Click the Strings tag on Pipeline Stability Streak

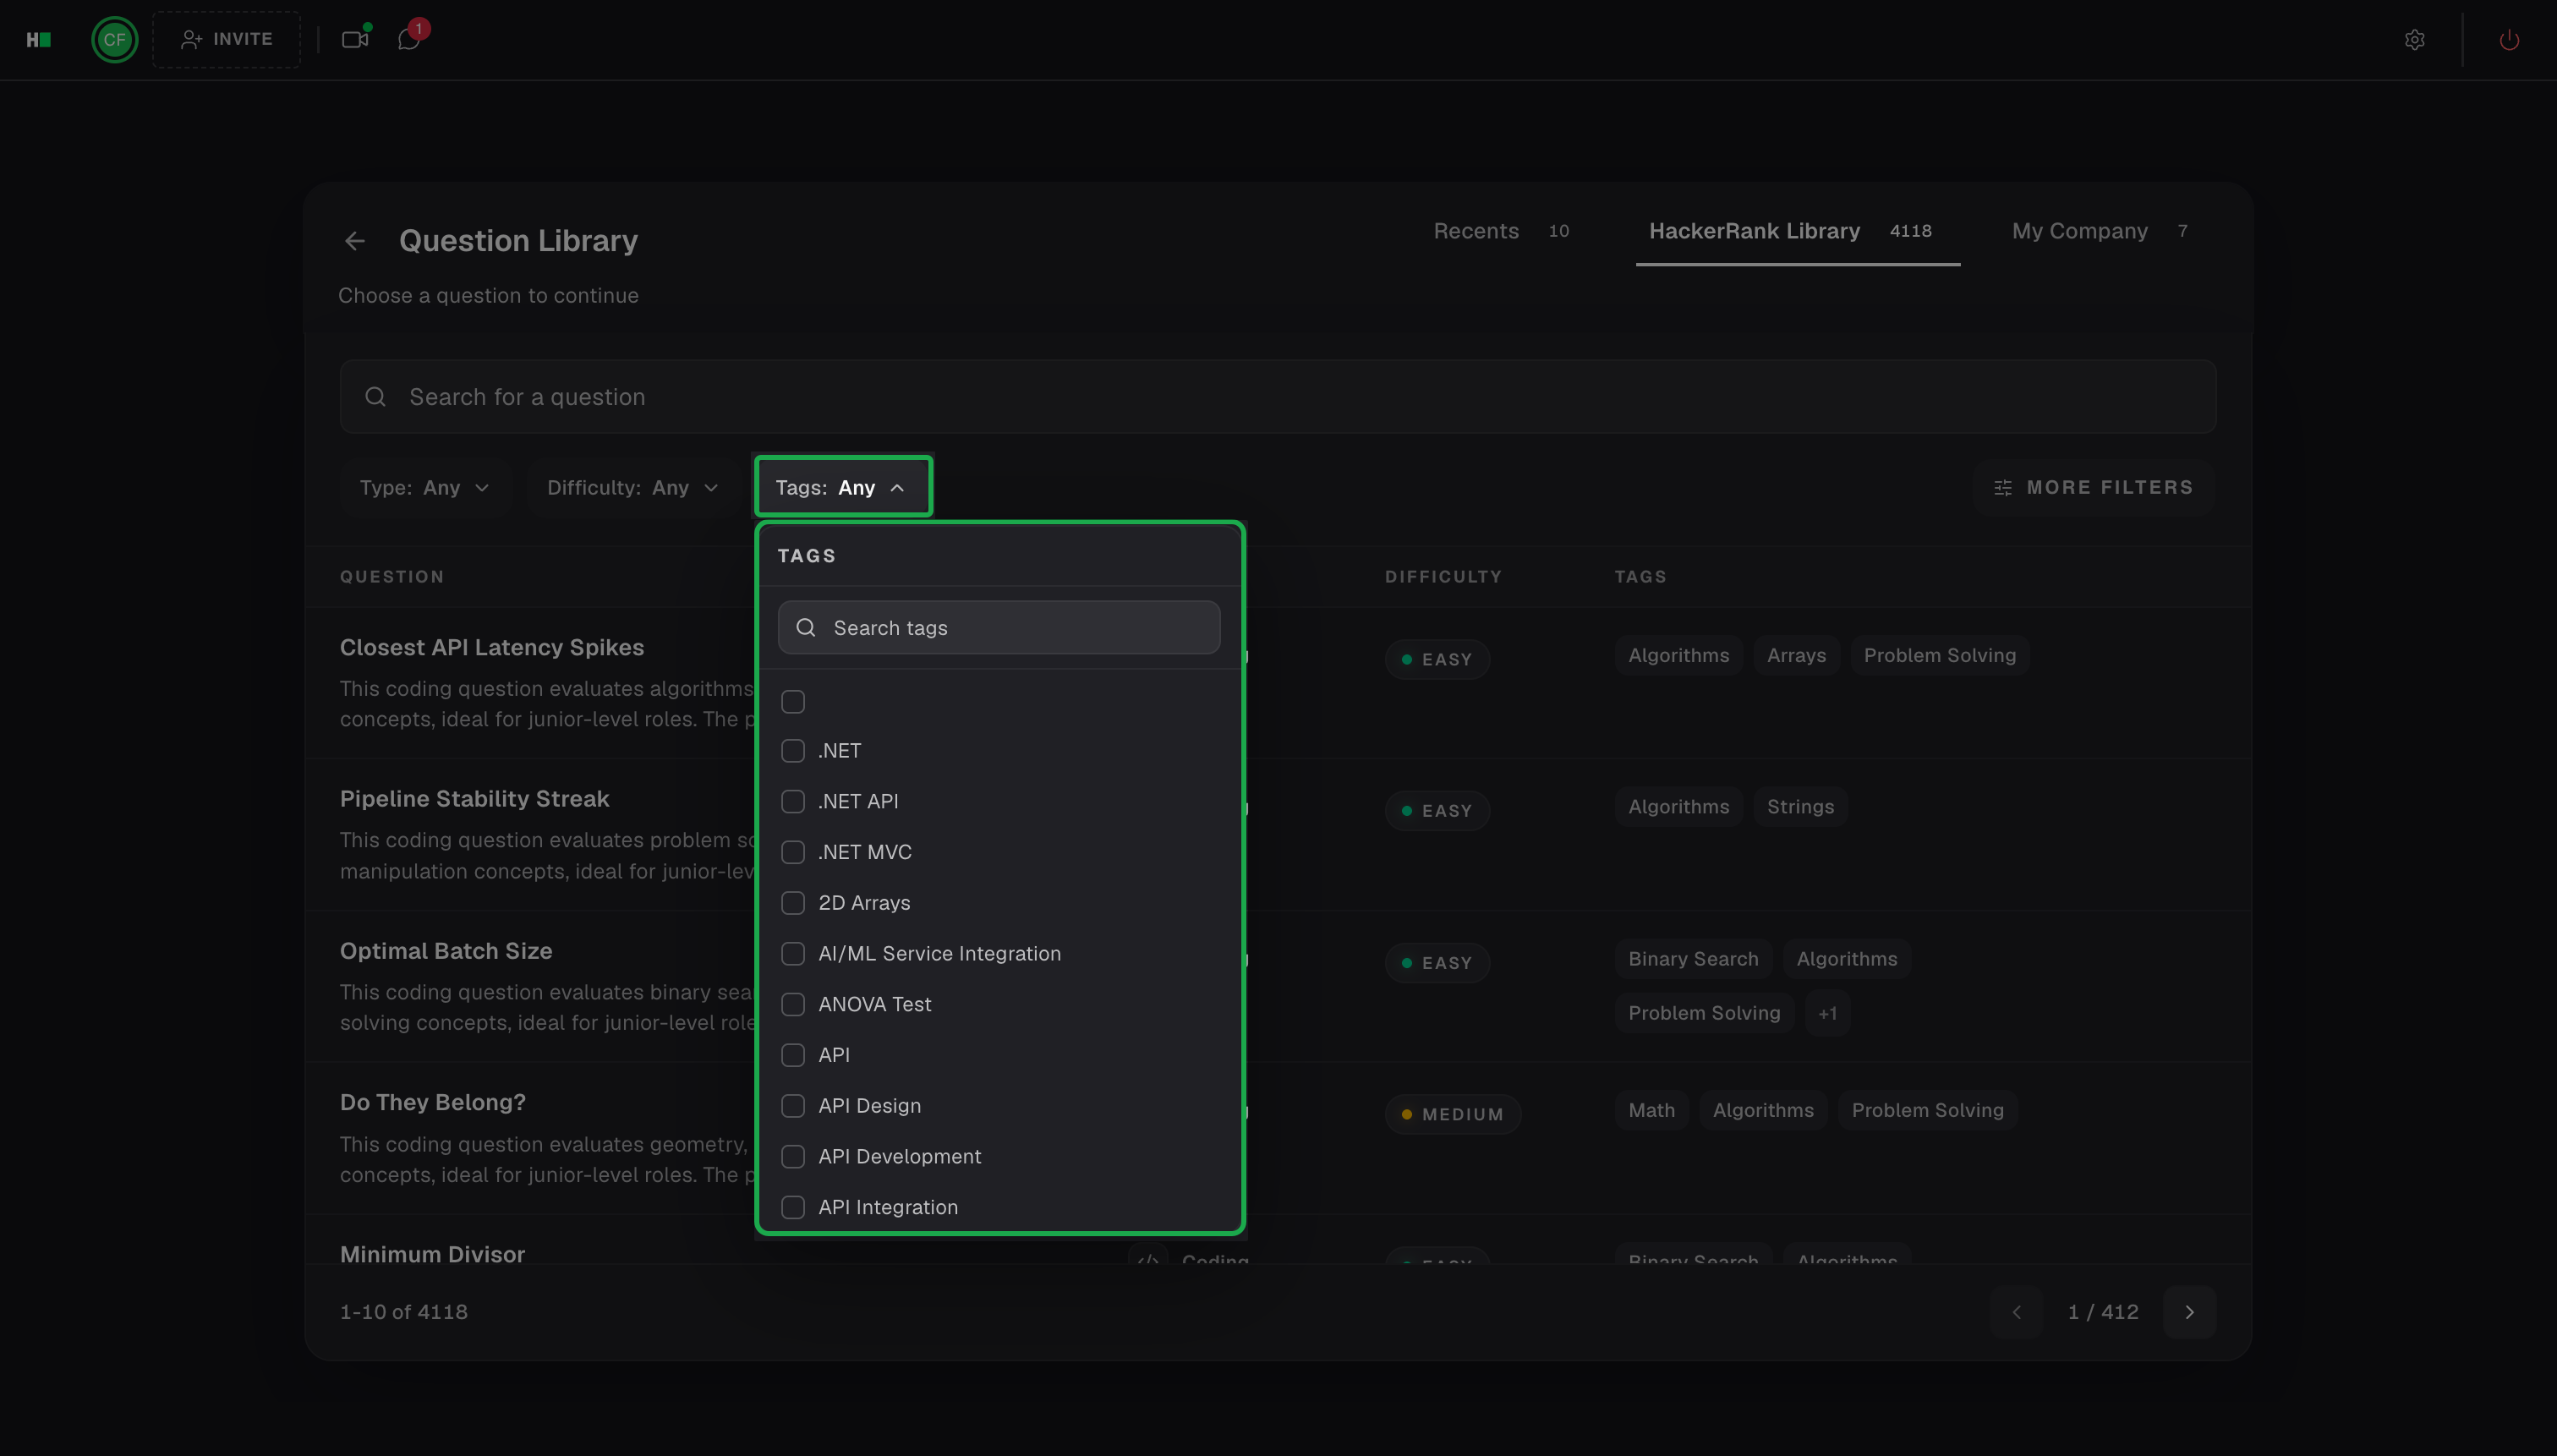[x=1800, y=807]
